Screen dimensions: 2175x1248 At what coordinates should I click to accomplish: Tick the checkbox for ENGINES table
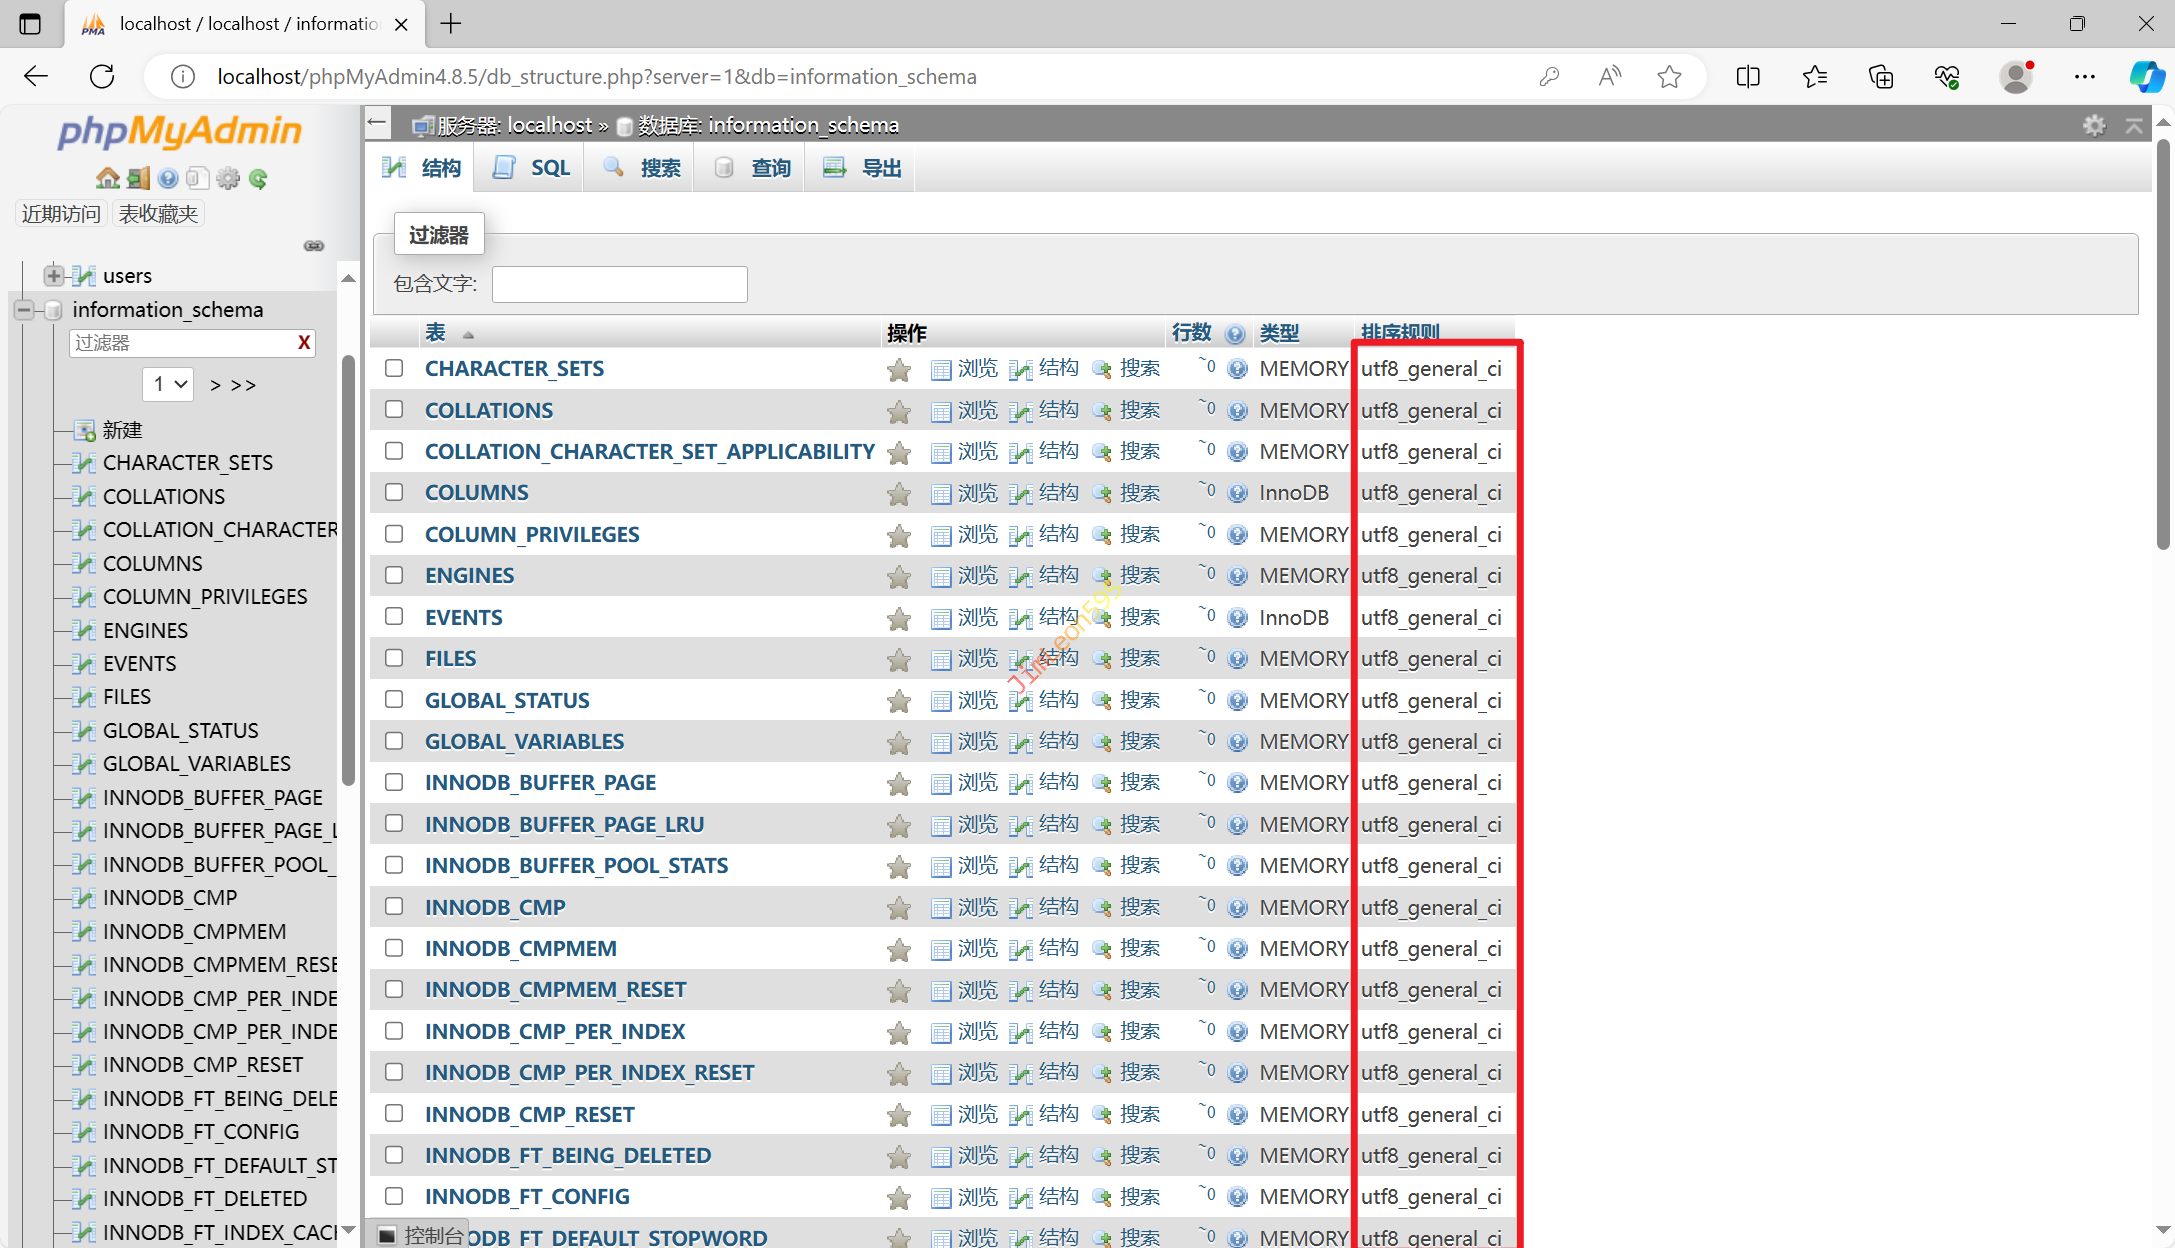[394, 575]
